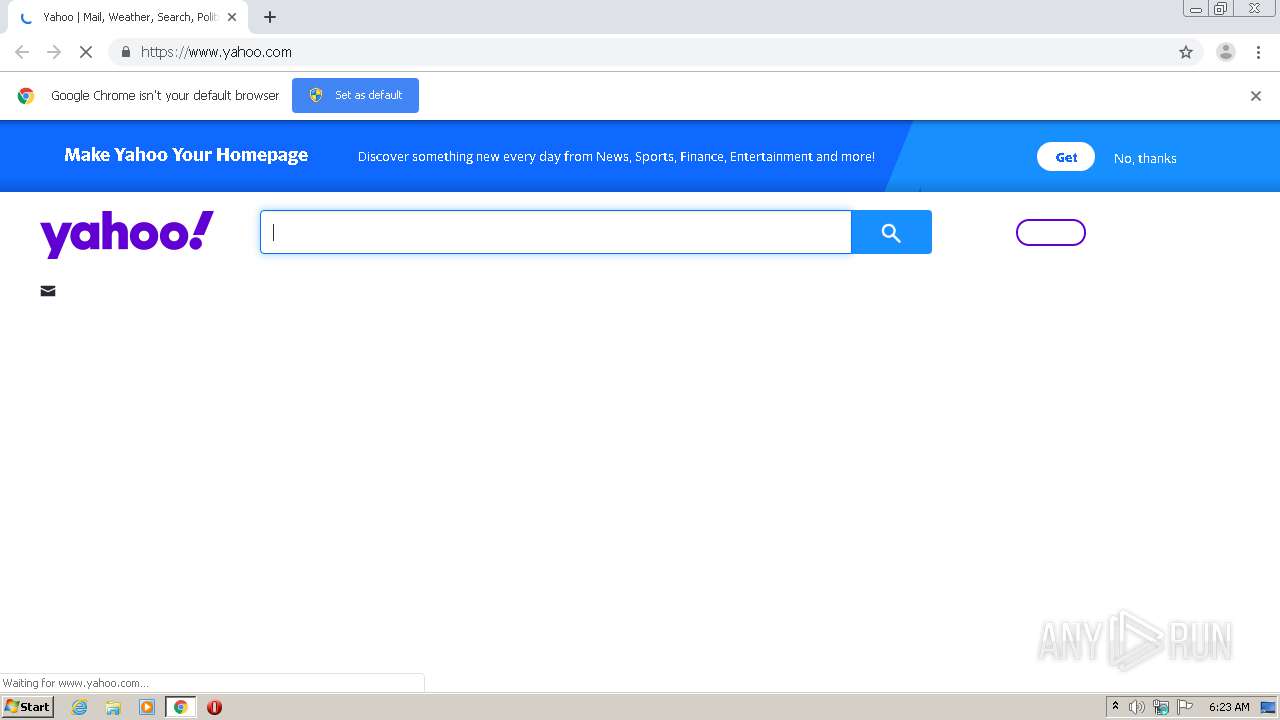Open Windows Explorer folder in taskbar

coord(113,707)
